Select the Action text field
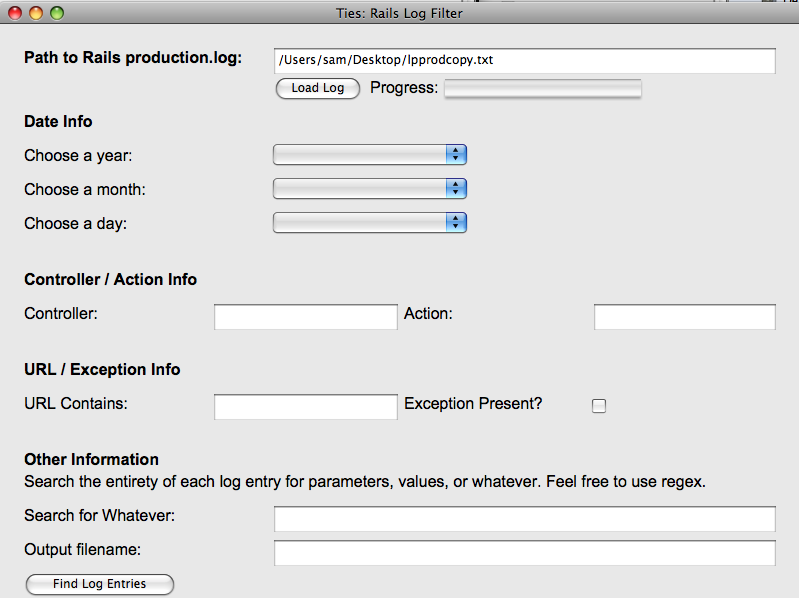 tap(684, 317)
